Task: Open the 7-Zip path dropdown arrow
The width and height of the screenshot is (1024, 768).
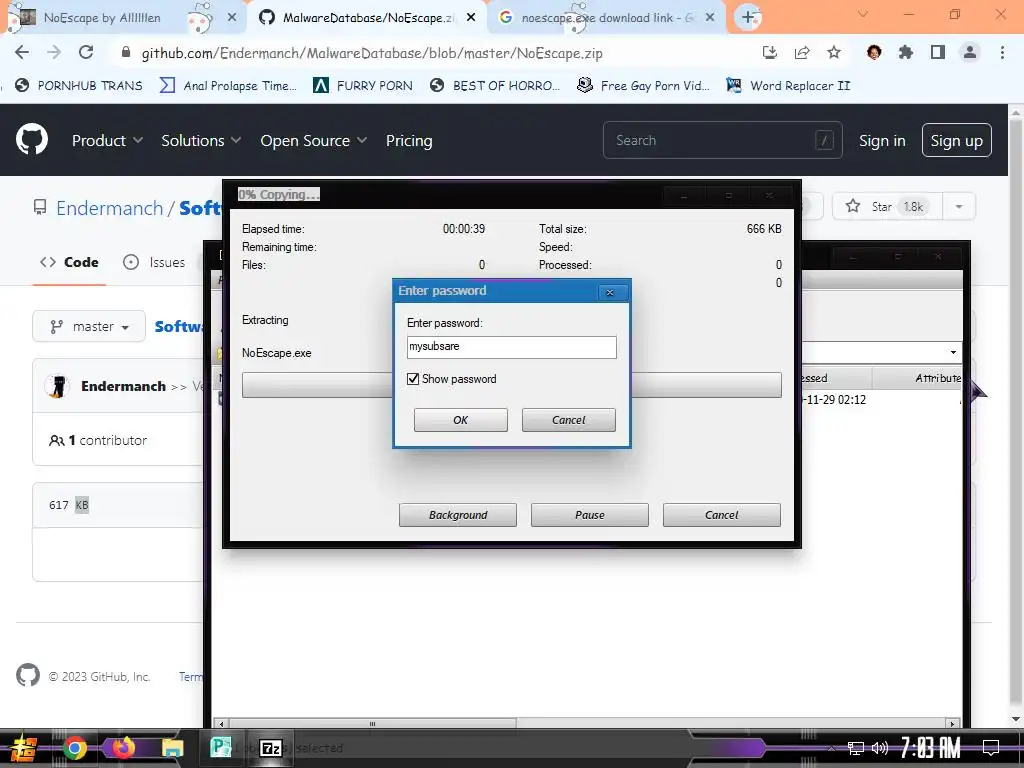Action: (953, 353)
